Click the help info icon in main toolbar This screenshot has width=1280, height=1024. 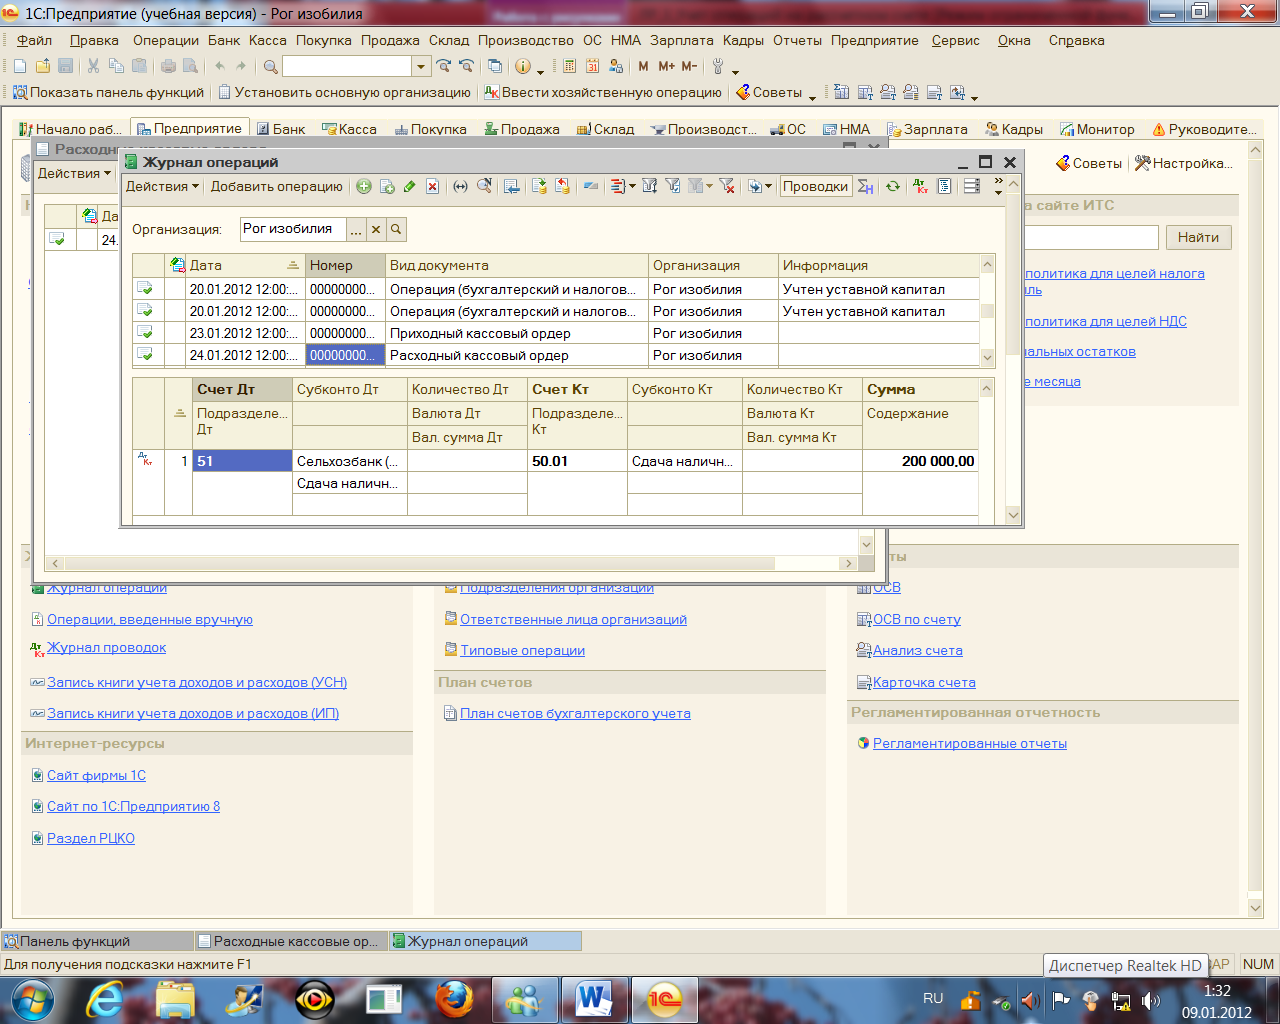point(522,66)
